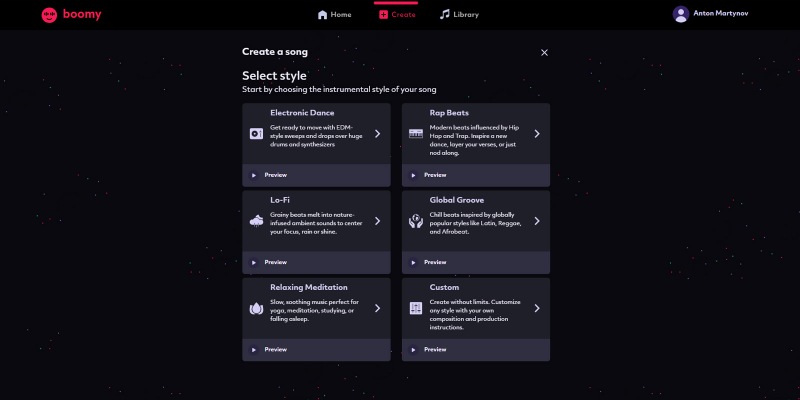
Task: Click the Electronic Dance turntable icon
Action: click(256, 134)
